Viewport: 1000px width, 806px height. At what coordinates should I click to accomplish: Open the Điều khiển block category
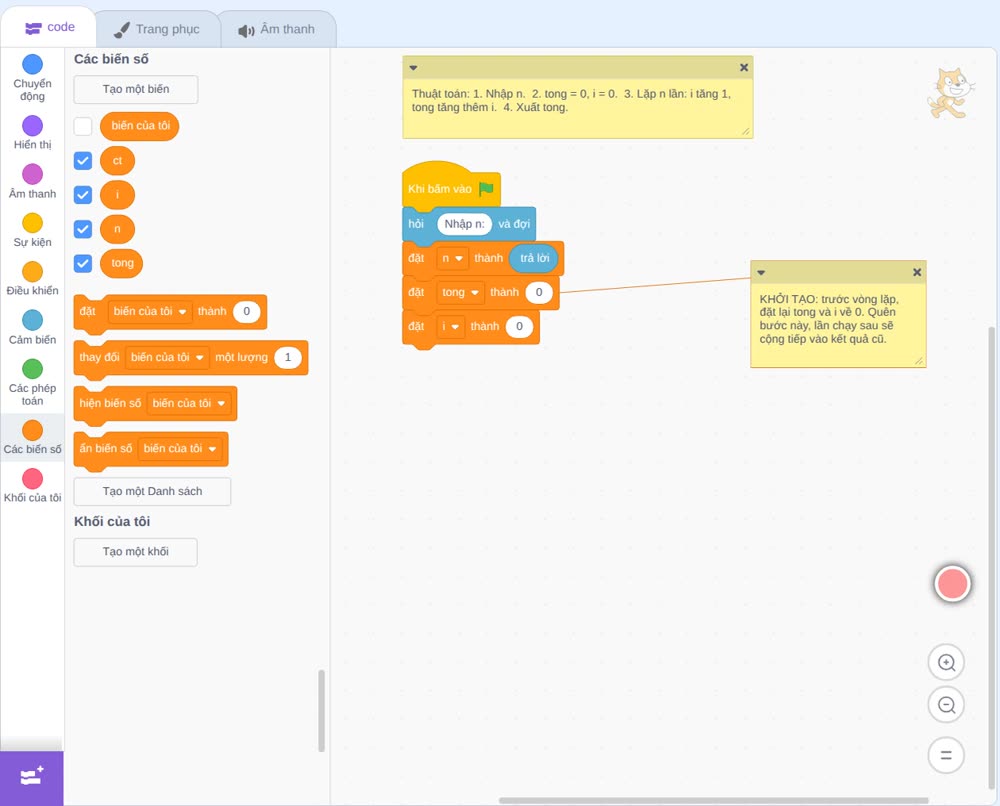pyautogui.click(x=33, y=279)
